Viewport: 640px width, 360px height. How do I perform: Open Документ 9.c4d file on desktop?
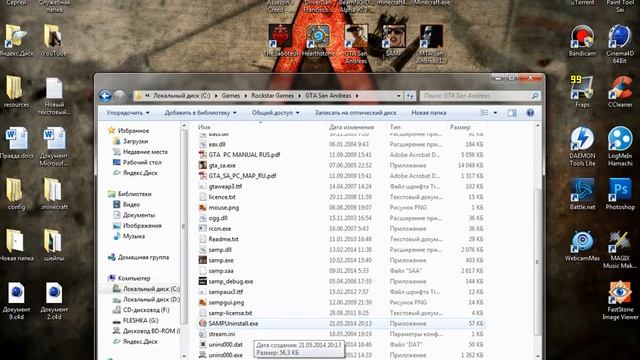(16, 300)
